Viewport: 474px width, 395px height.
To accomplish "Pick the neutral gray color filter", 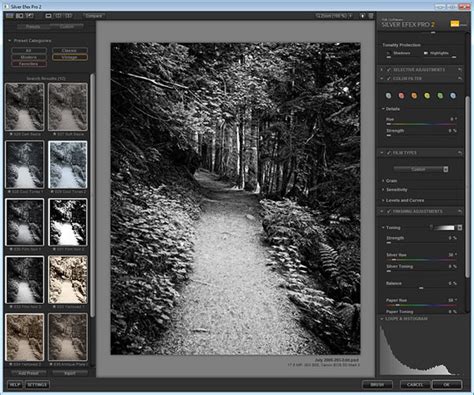I will (388, 96).
